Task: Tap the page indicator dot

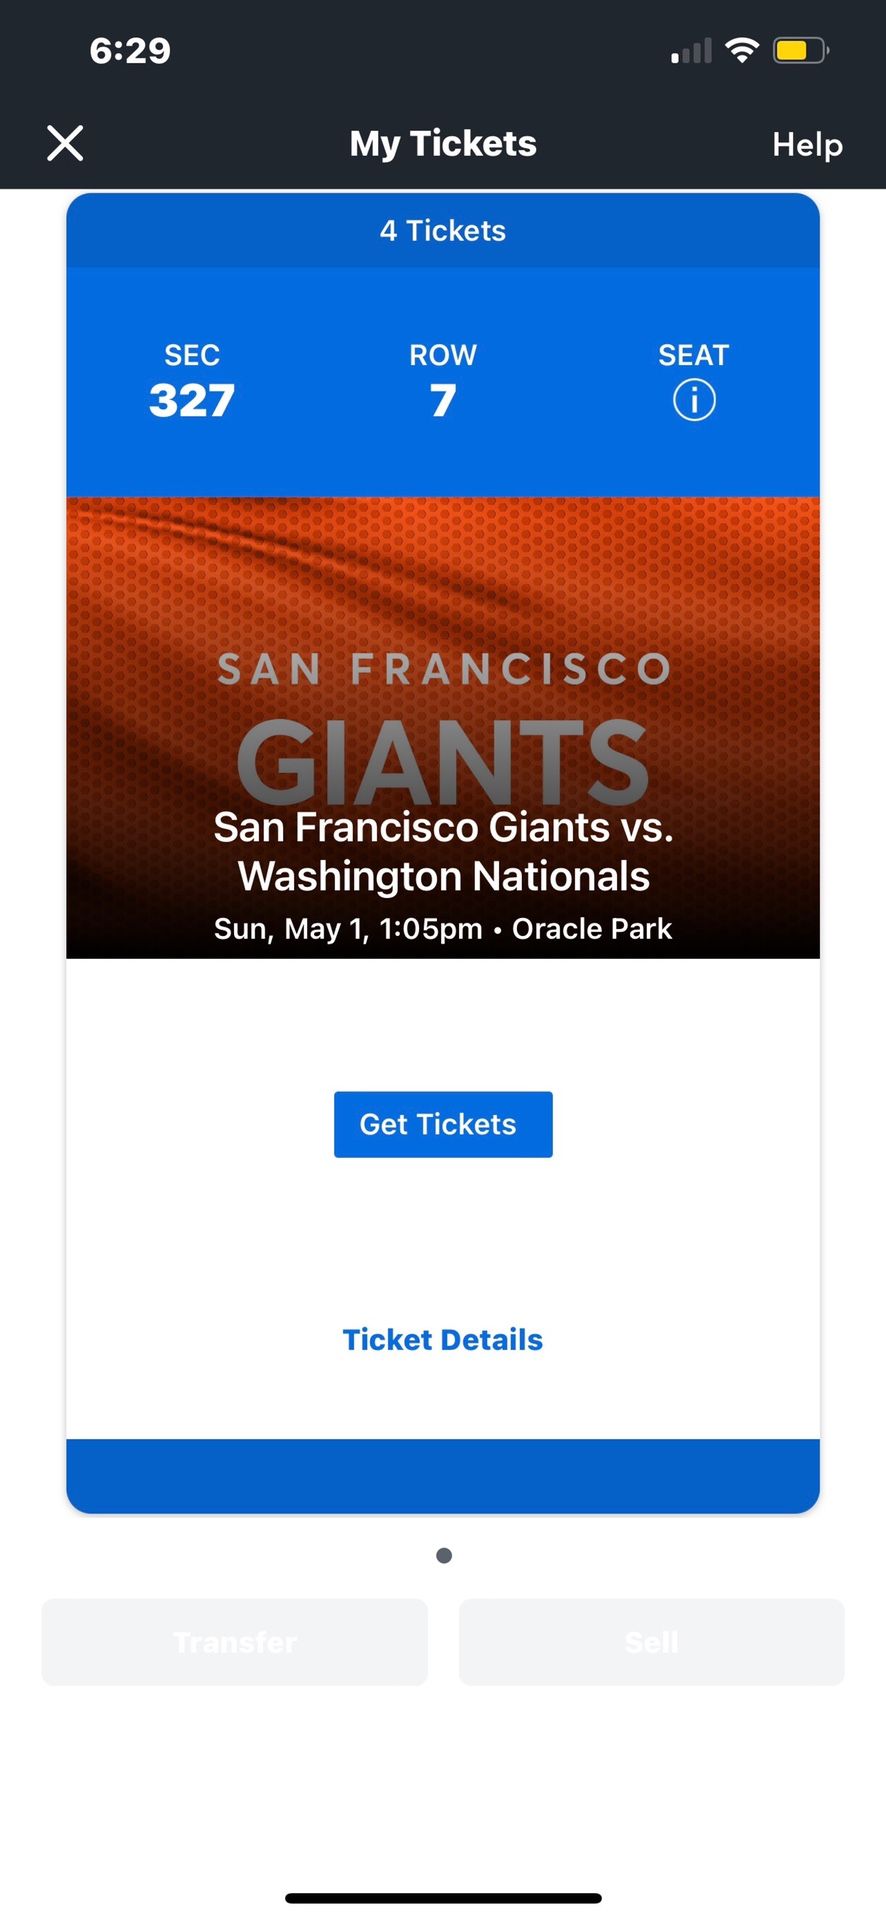Action: point(444,1555)
